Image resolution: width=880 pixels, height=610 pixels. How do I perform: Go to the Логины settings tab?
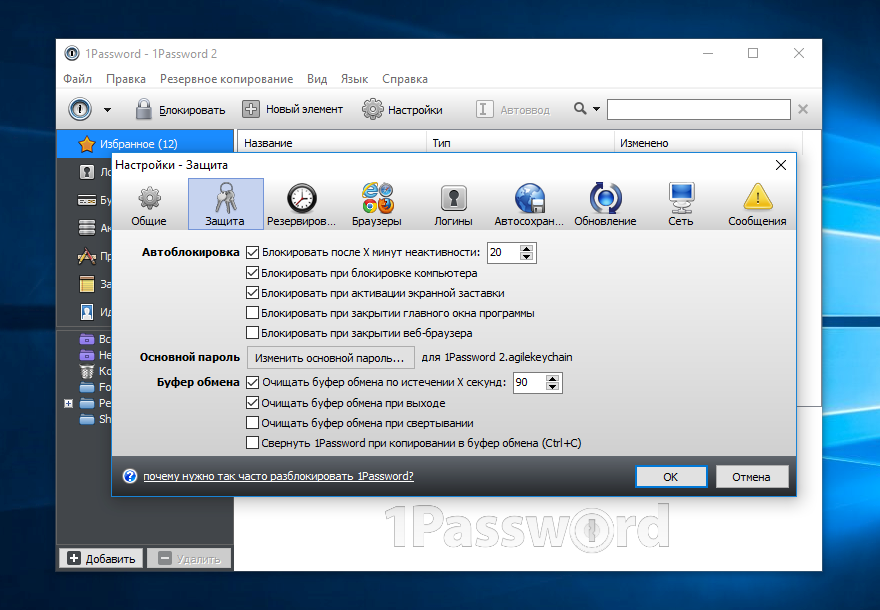(453, 205)
